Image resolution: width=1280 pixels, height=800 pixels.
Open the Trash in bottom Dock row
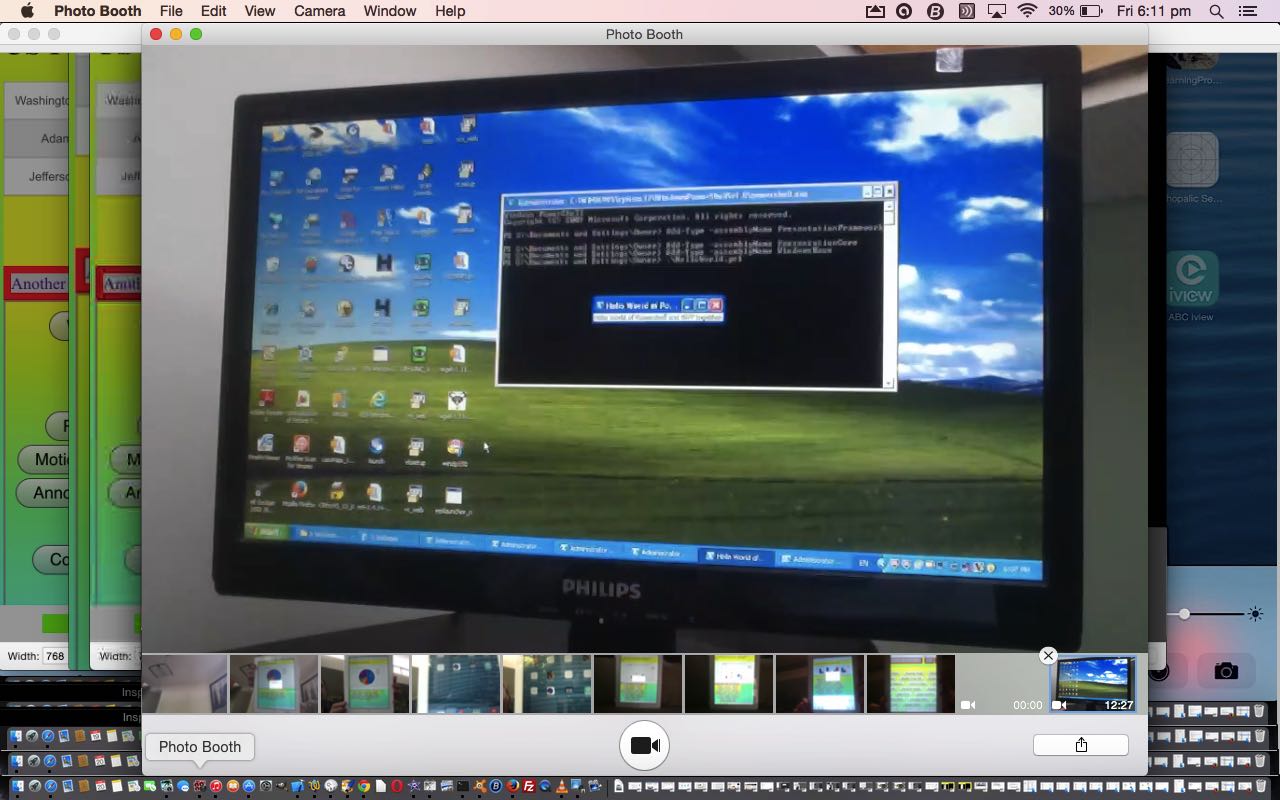tap(1260, 786)
